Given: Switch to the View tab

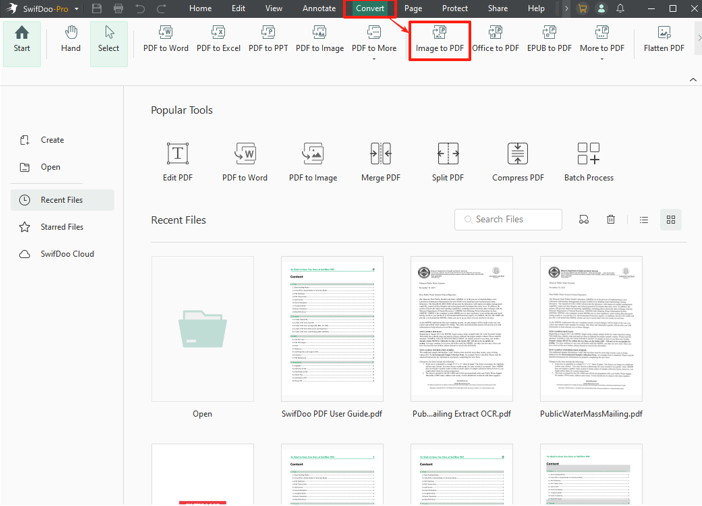Looking at the screenshot, I should pyautogui.click(x=274, y=9).
